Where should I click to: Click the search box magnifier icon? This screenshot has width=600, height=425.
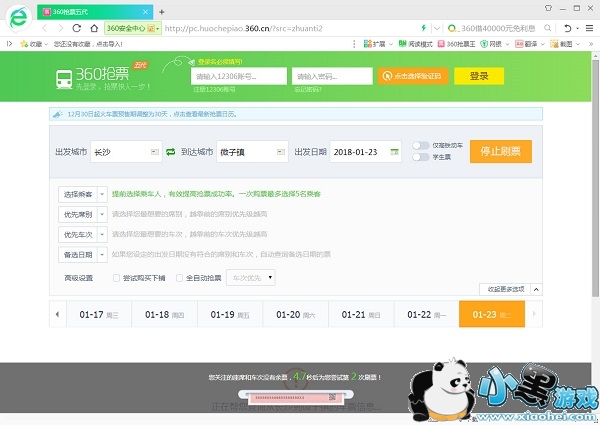coord(548,28)
